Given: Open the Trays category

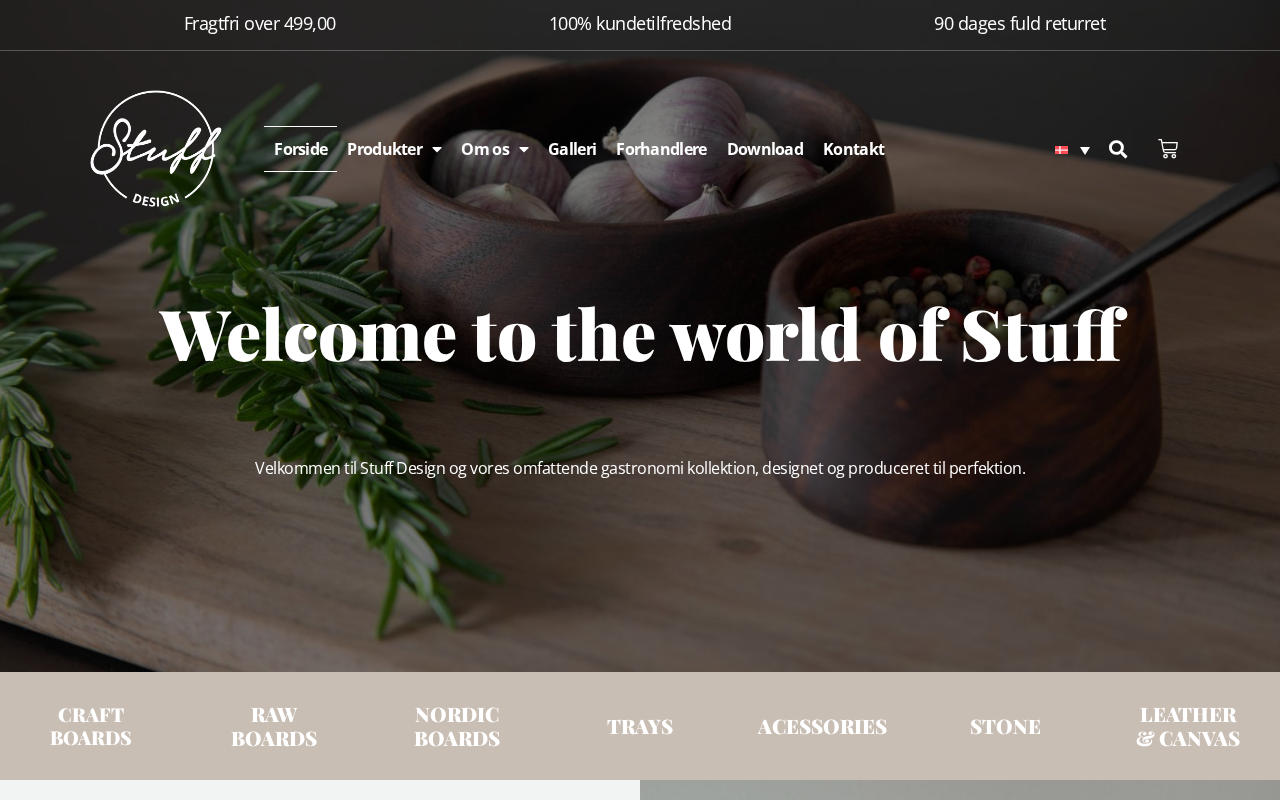Looking at the screenshot, I should pyautogui.click(x=640, y=726).
